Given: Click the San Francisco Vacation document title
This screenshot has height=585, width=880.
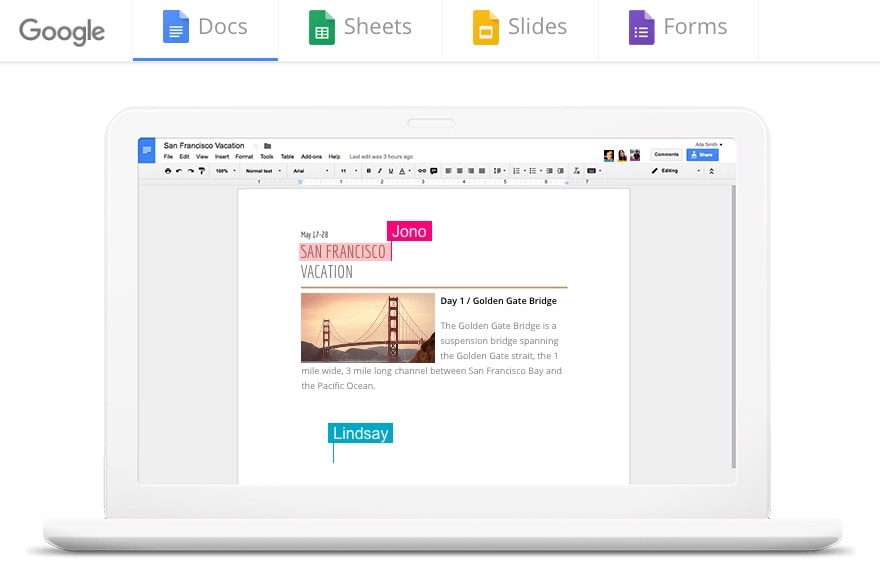Looking at the screenshot, I should pos(204,145).
